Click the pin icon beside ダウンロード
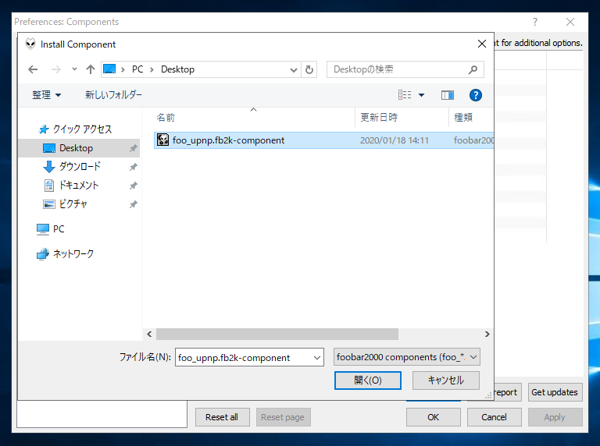600x446 pixels. [133, 167]
